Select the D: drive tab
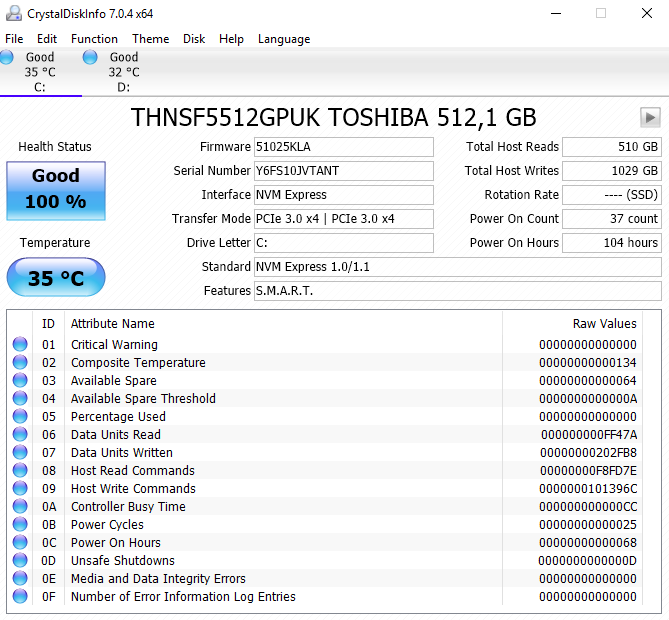 [124, 72]
